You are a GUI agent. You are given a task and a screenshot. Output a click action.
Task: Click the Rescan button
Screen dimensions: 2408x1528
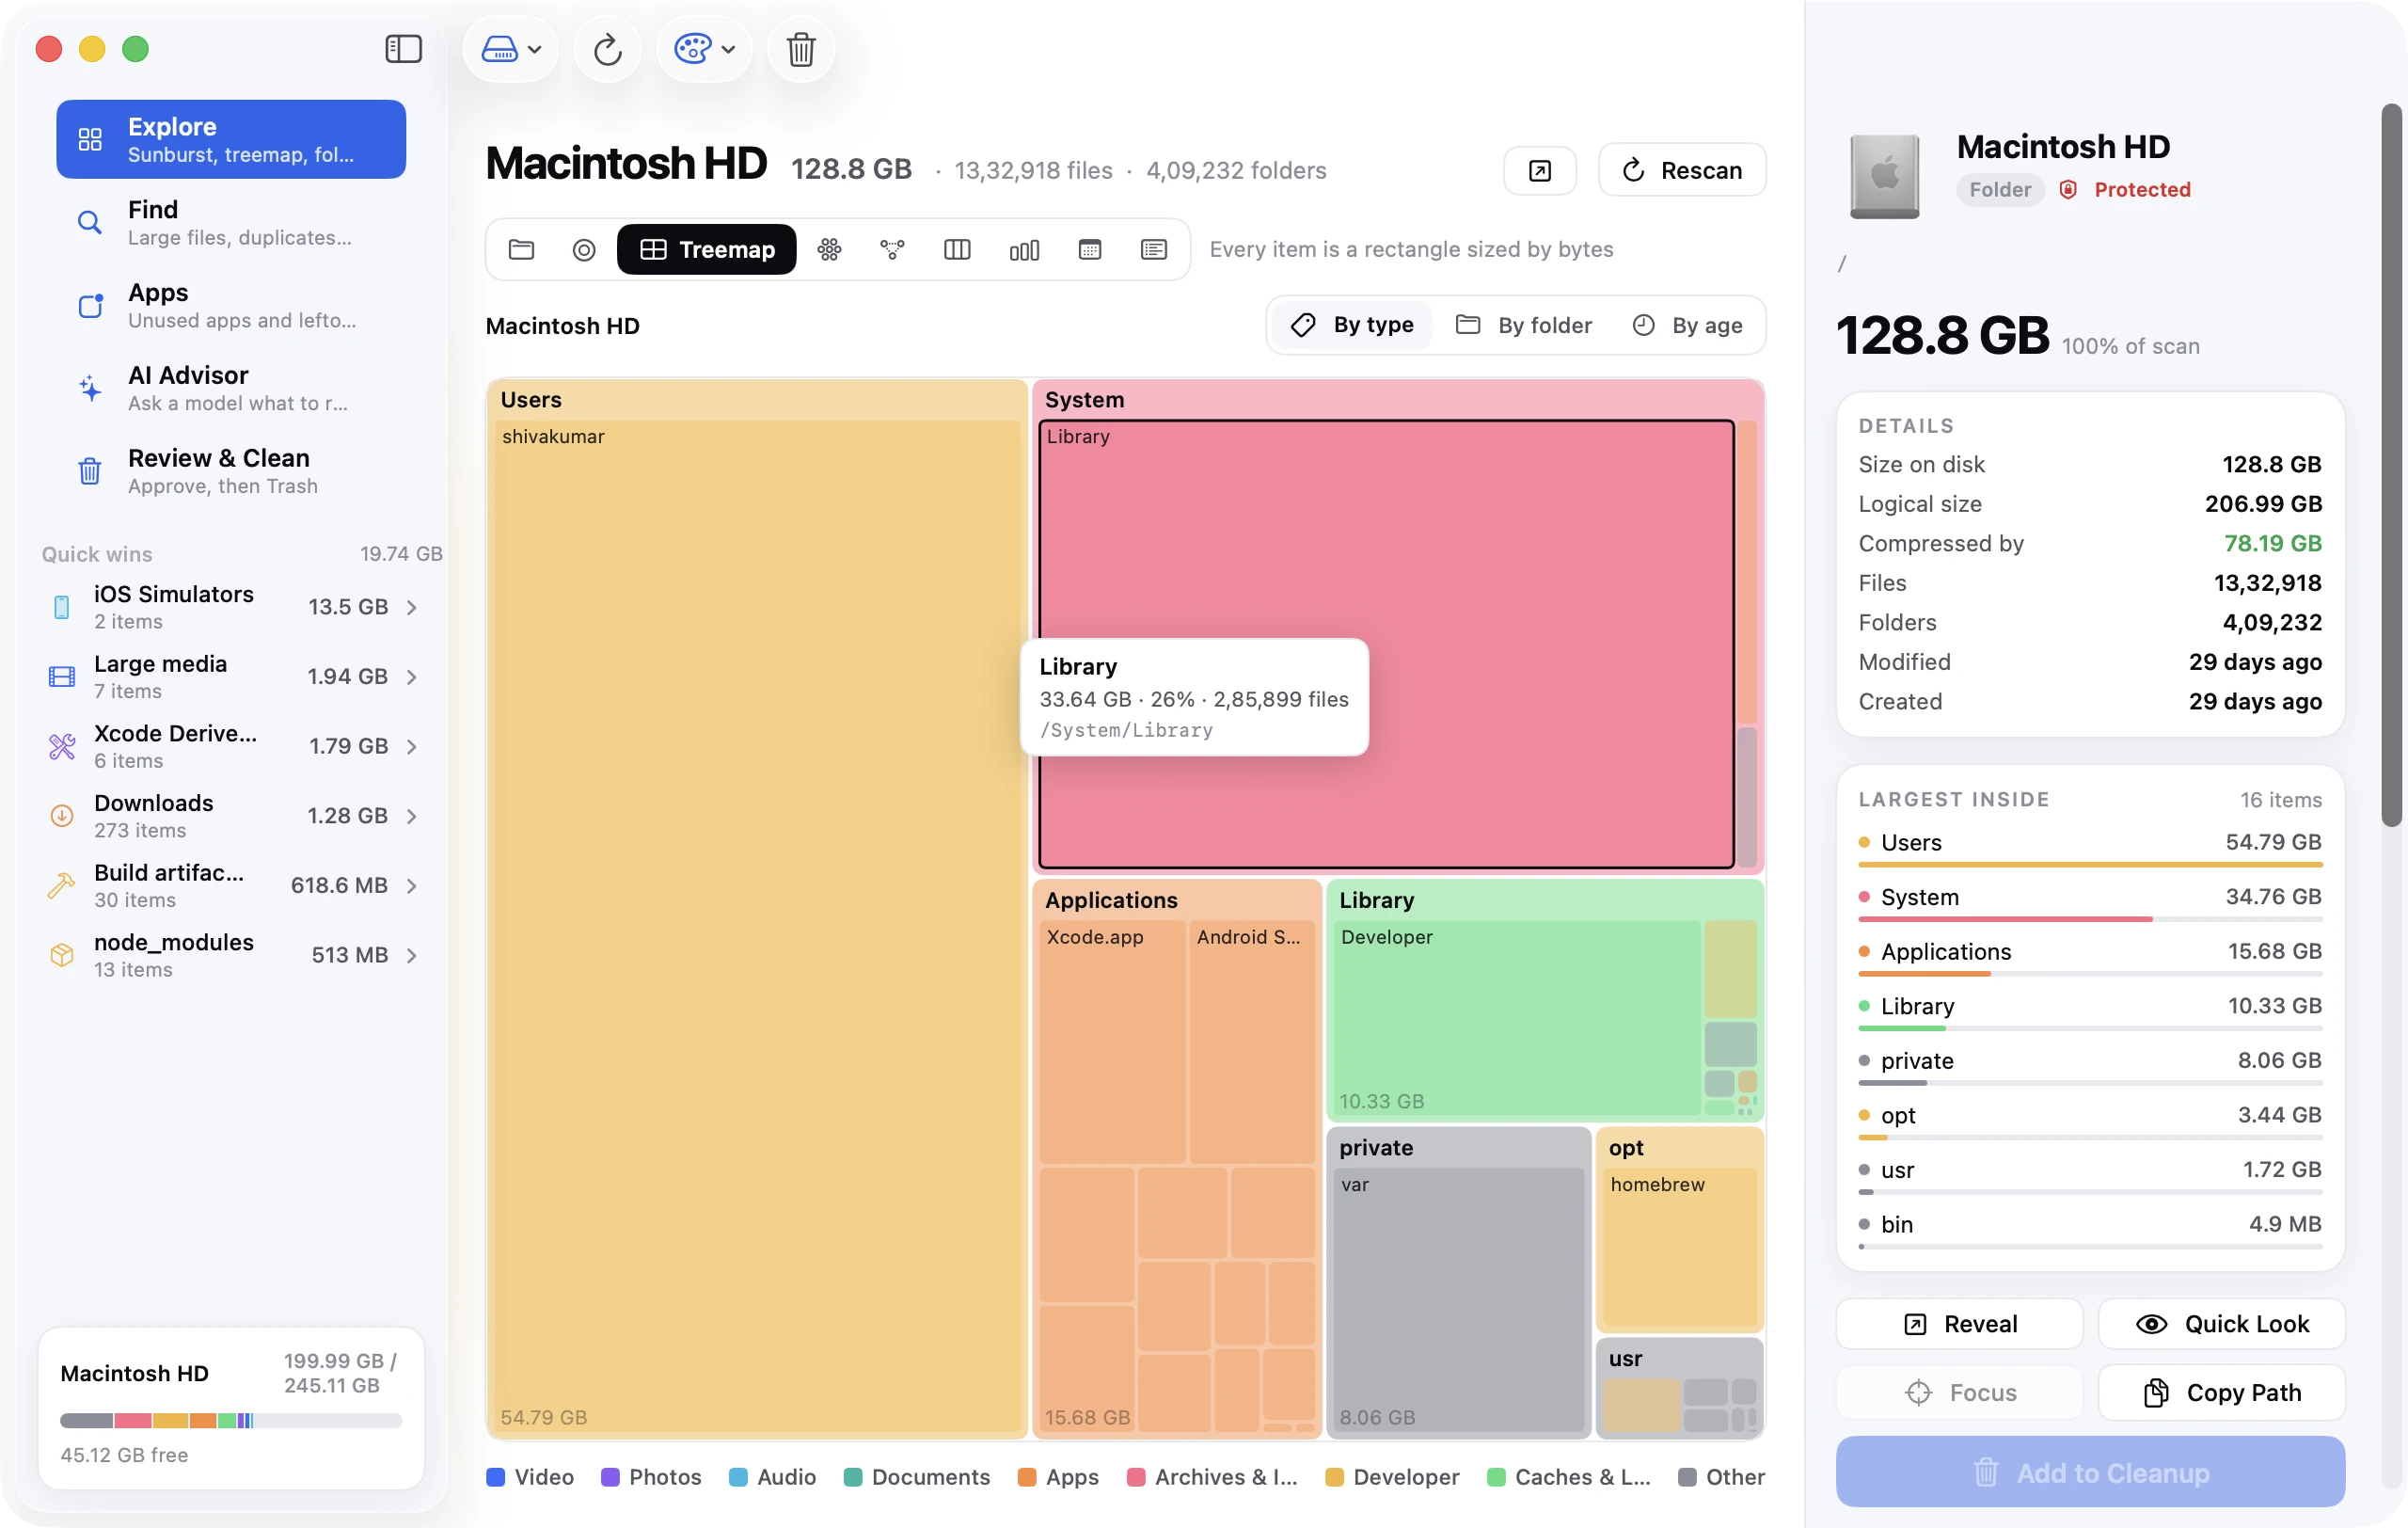click(1682, 170)
